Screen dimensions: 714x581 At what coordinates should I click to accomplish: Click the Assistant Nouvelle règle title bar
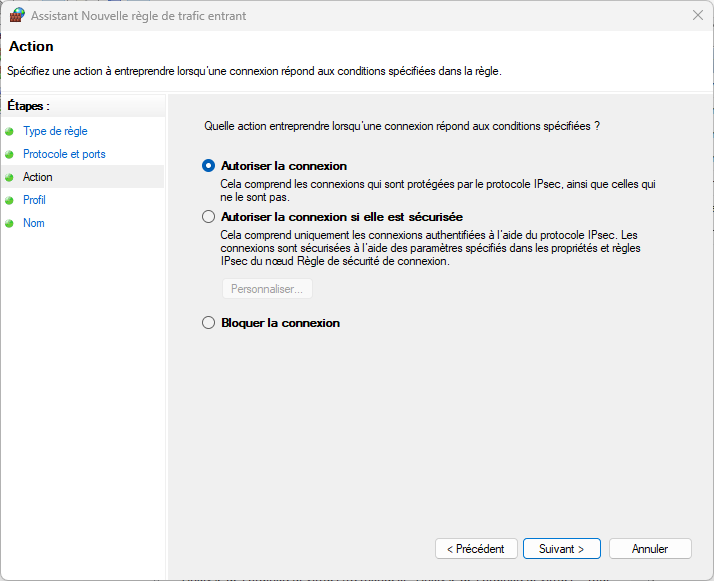(350, 16)
